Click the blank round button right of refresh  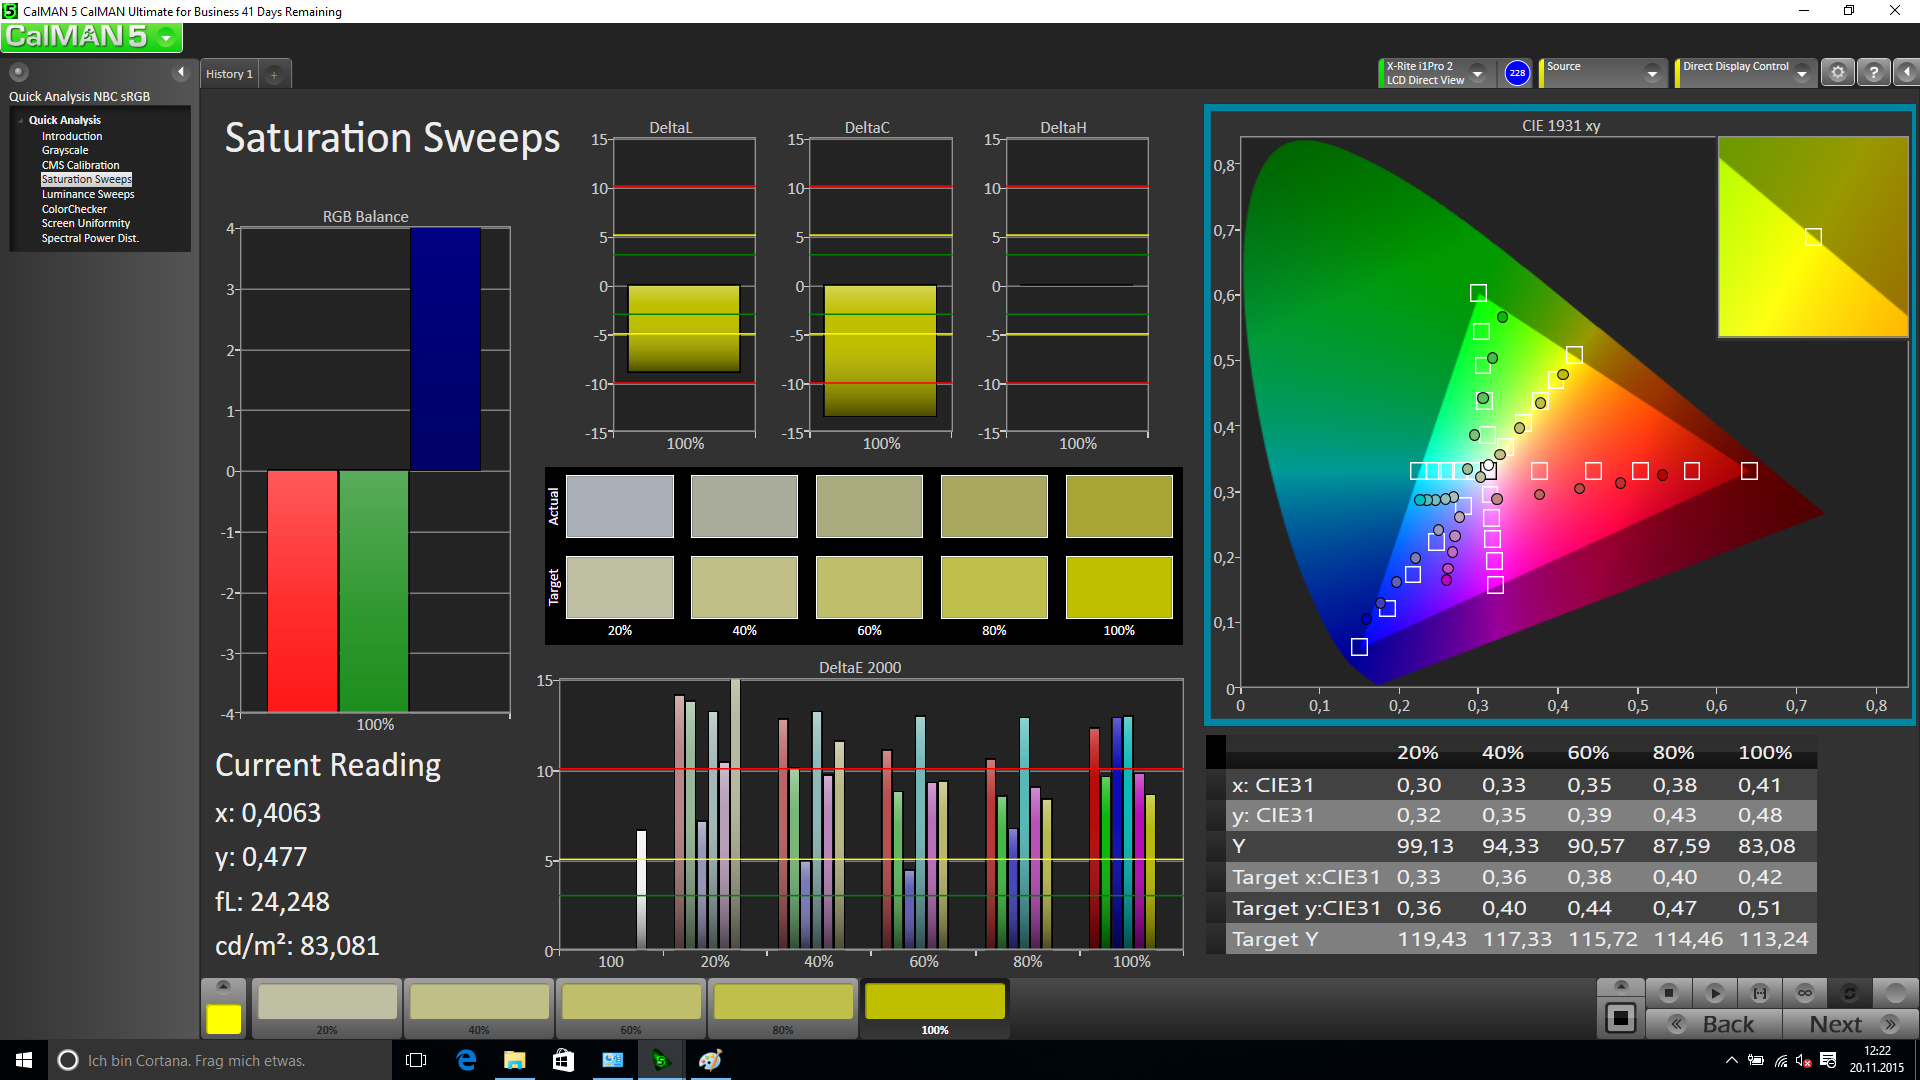pos(1895,993)
